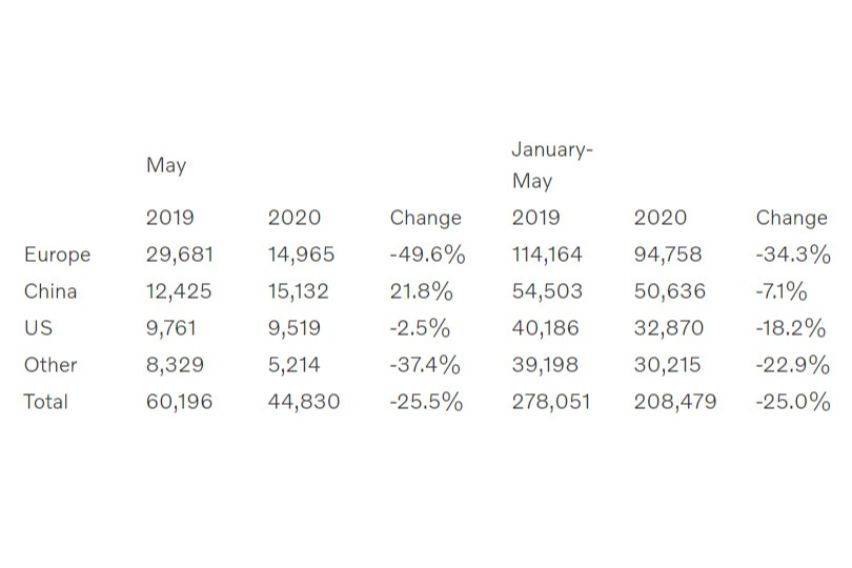Select US May 2019 value 9,761
Screen dimensions: 852x568
(171, 328)
